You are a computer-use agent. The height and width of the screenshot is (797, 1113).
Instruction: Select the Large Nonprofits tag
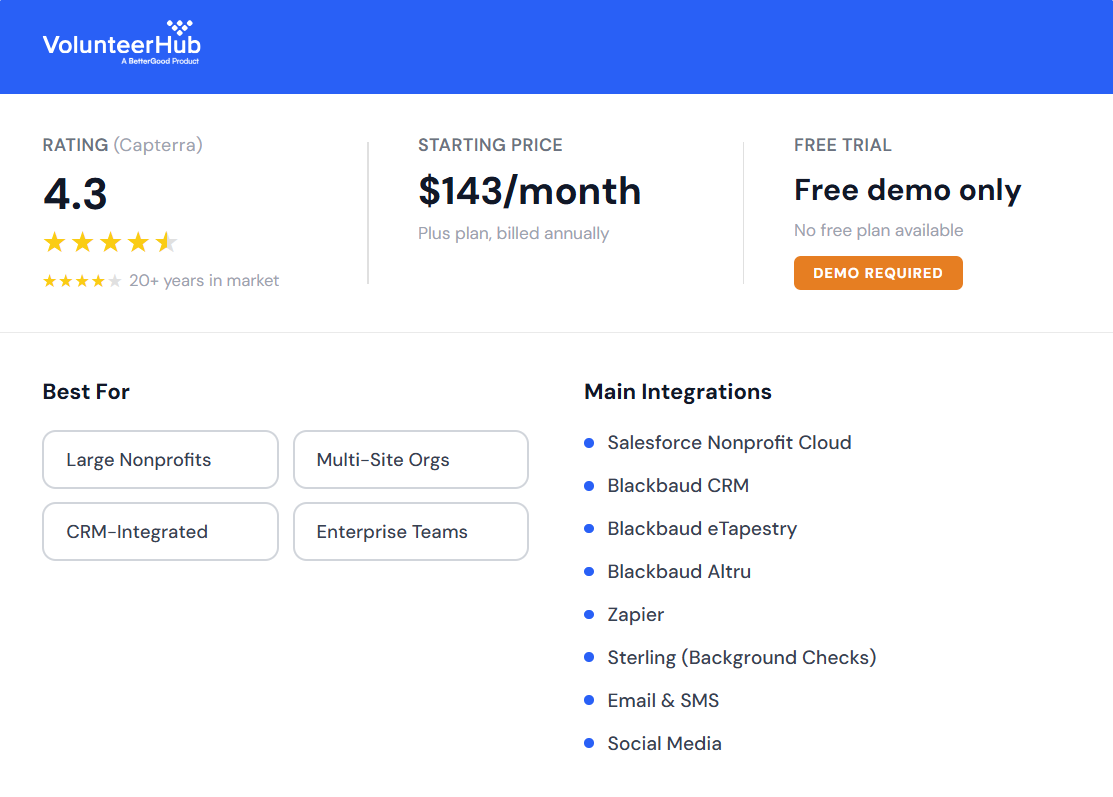click(x=160, y=459)
